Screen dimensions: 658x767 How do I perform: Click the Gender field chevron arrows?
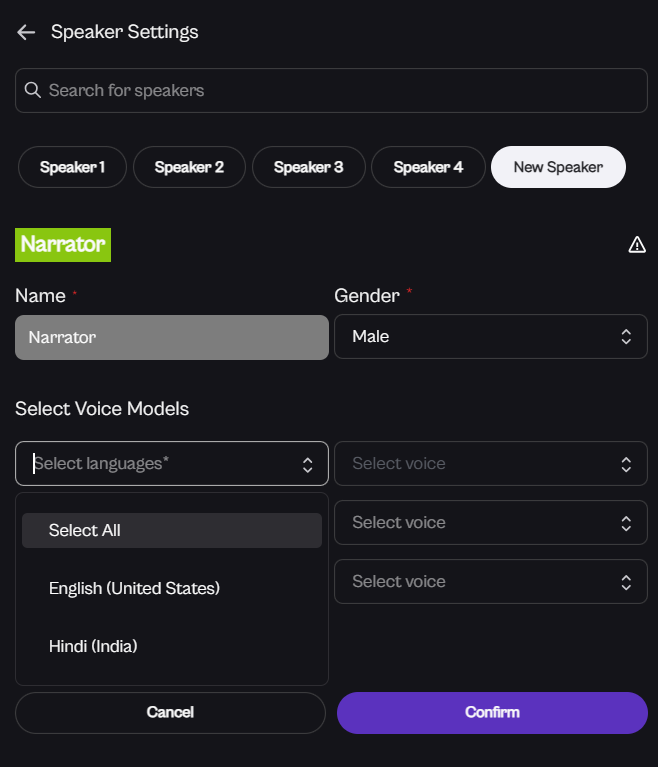point(626,337)
